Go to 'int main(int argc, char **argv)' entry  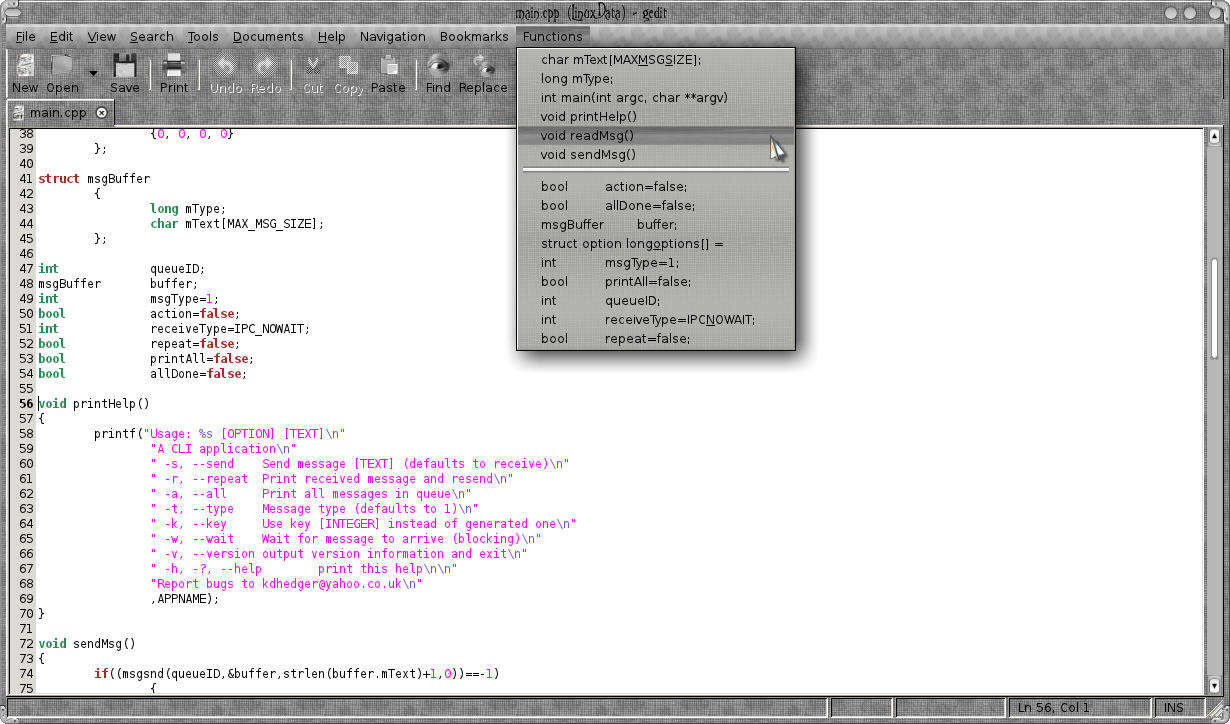[x=656, y=98]
